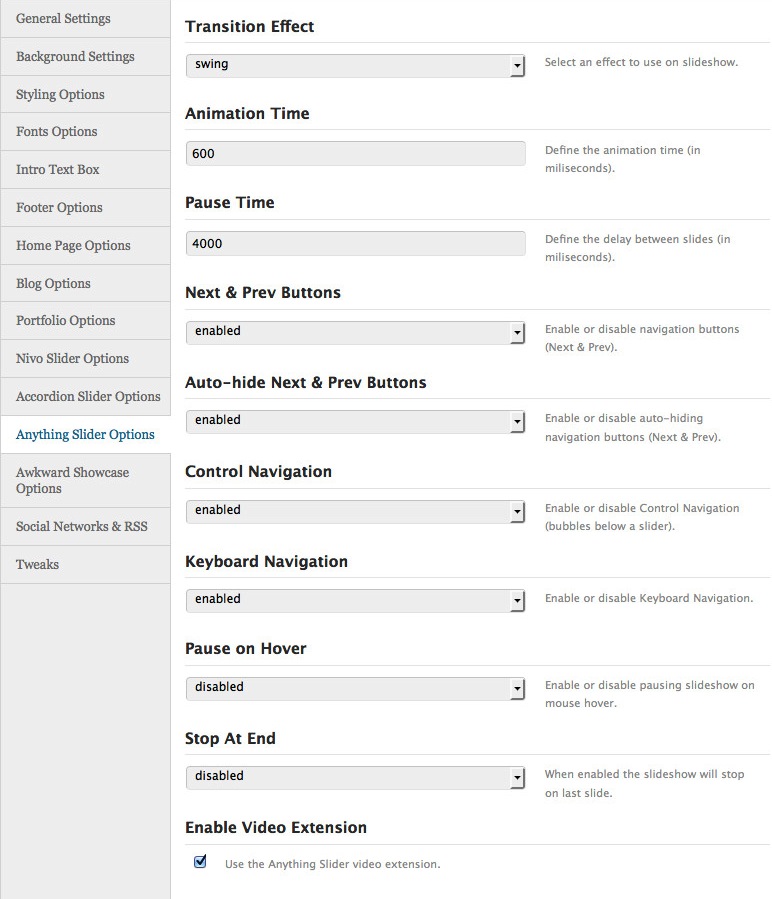Switch to Background Settings tab
Screen dimensions: 772x899
(x=85, y=57)
